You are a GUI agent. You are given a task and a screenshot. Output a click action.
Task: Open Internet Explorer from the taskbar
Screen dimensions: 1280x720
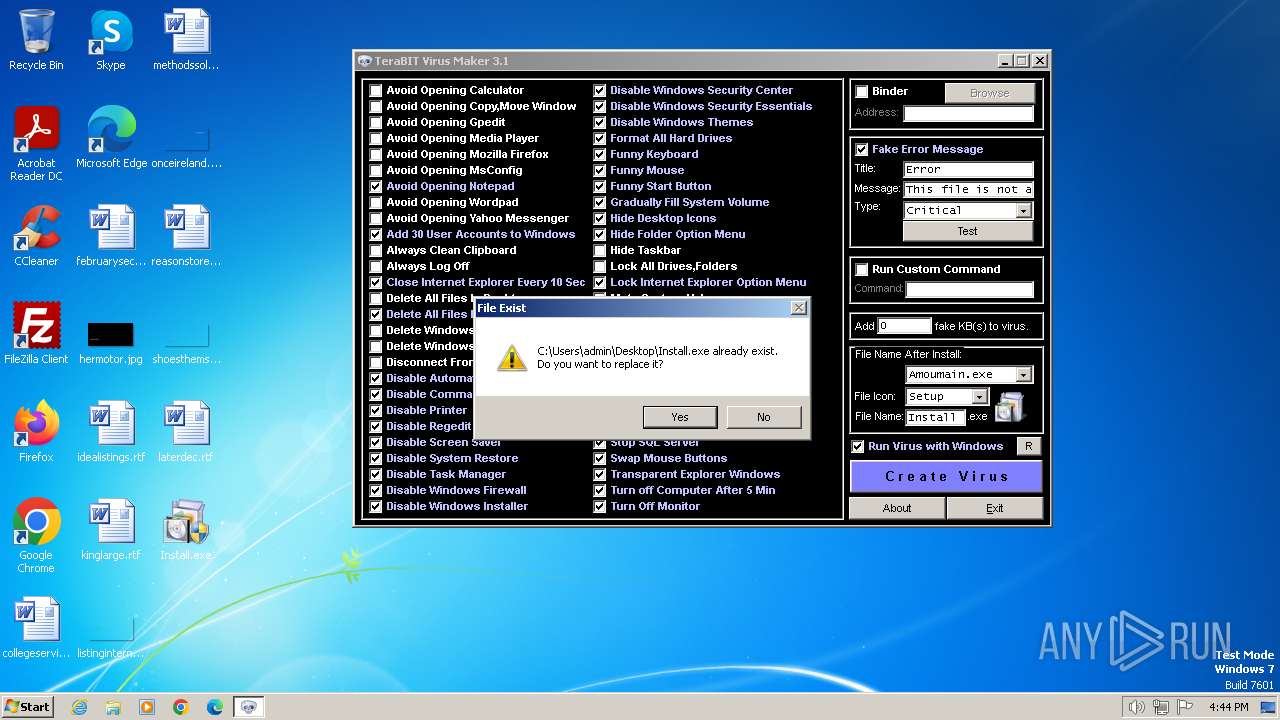79,707
